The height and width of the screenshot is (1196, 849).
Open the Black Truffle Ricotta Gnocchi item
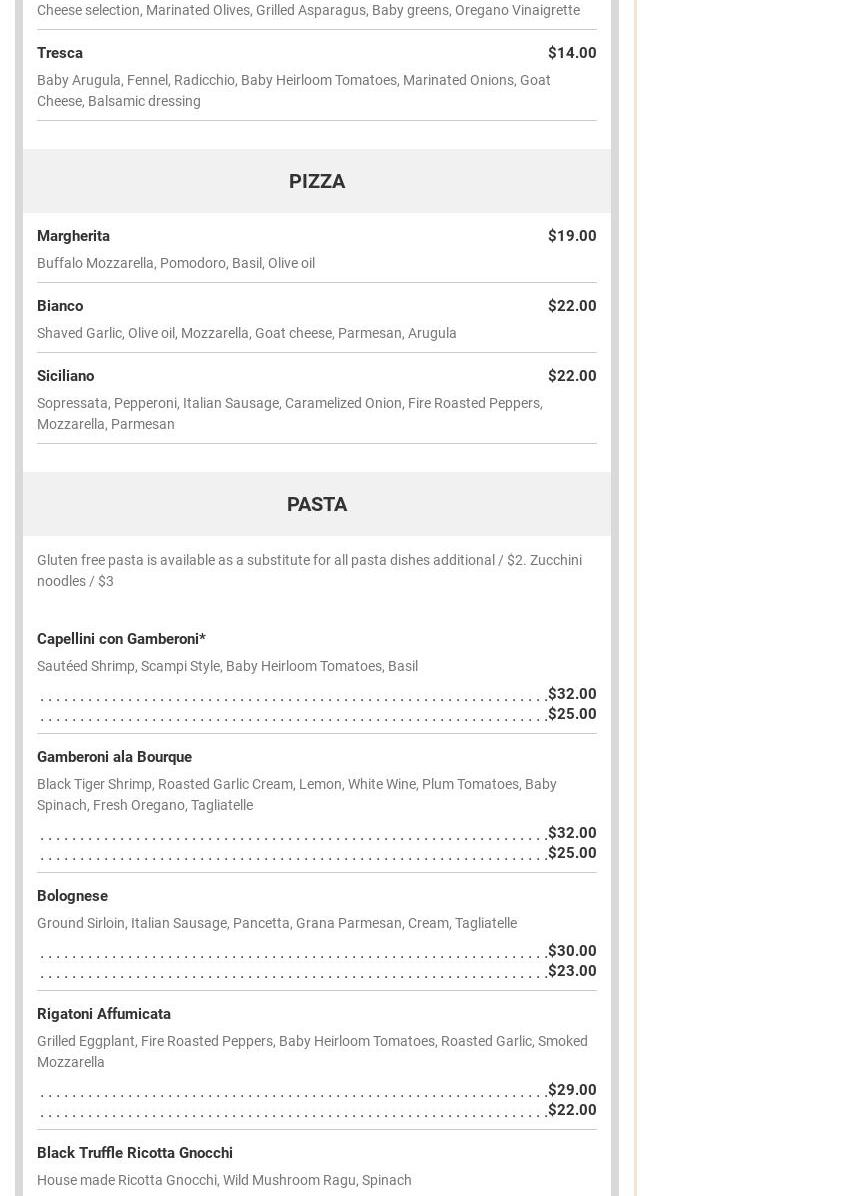click(x=135, y=1153)
